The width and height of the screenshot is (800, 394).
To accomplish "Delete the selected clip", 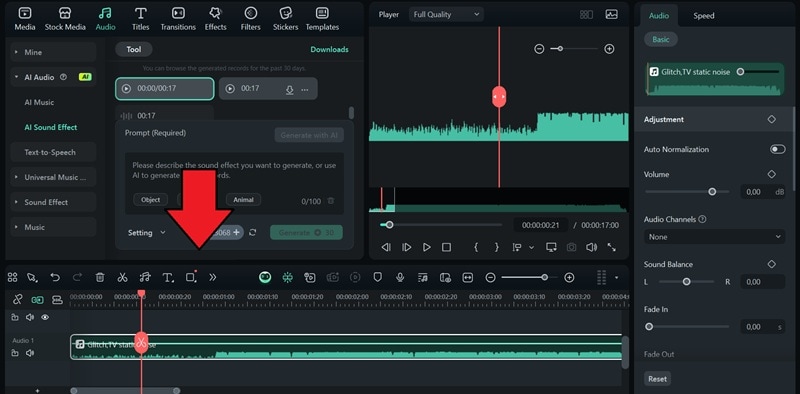I will tap(100, 277).
